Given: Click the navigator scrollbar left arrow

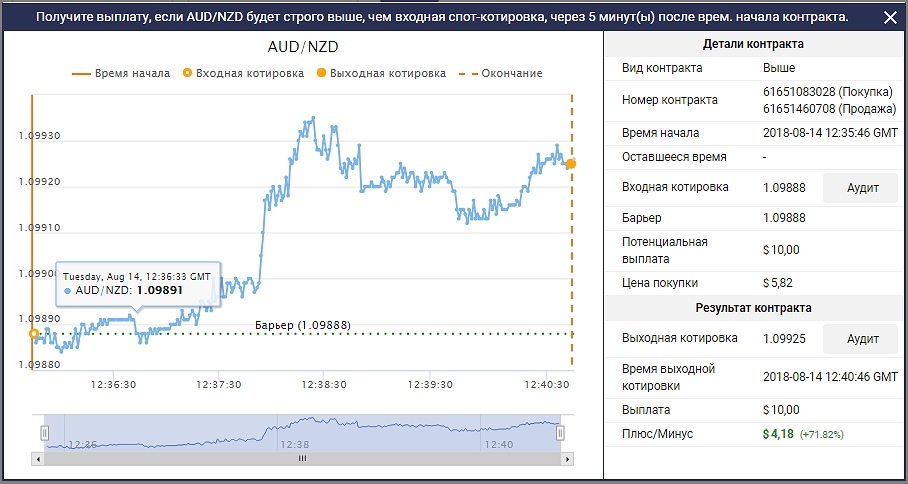Looking at the screenshot, I should click(39, 459).
